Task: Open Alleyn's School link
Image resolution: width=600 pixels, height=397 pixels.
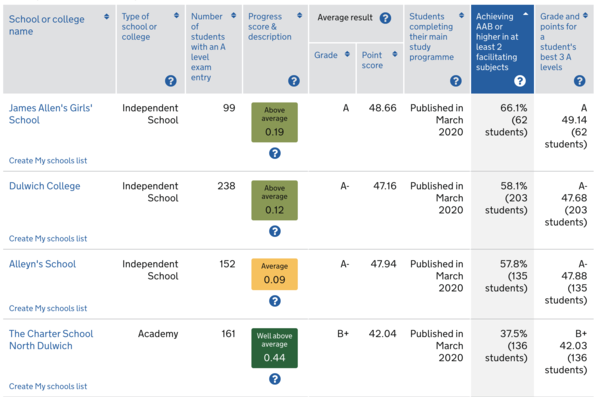Action: [x=42, y=264]
